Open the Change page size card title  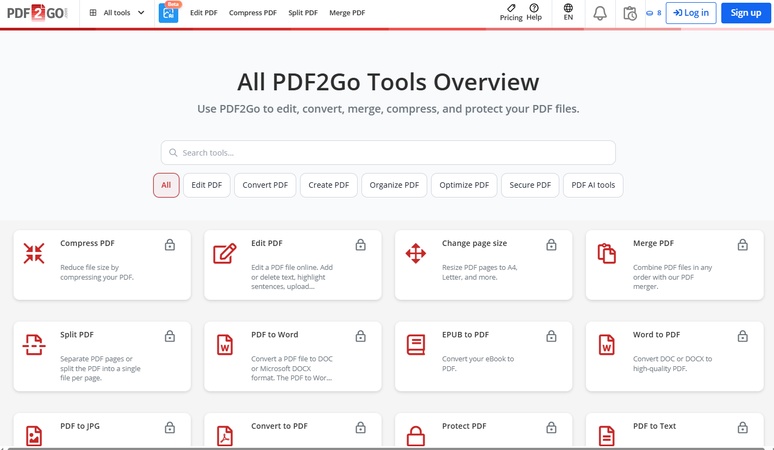(x=474, y=243)
